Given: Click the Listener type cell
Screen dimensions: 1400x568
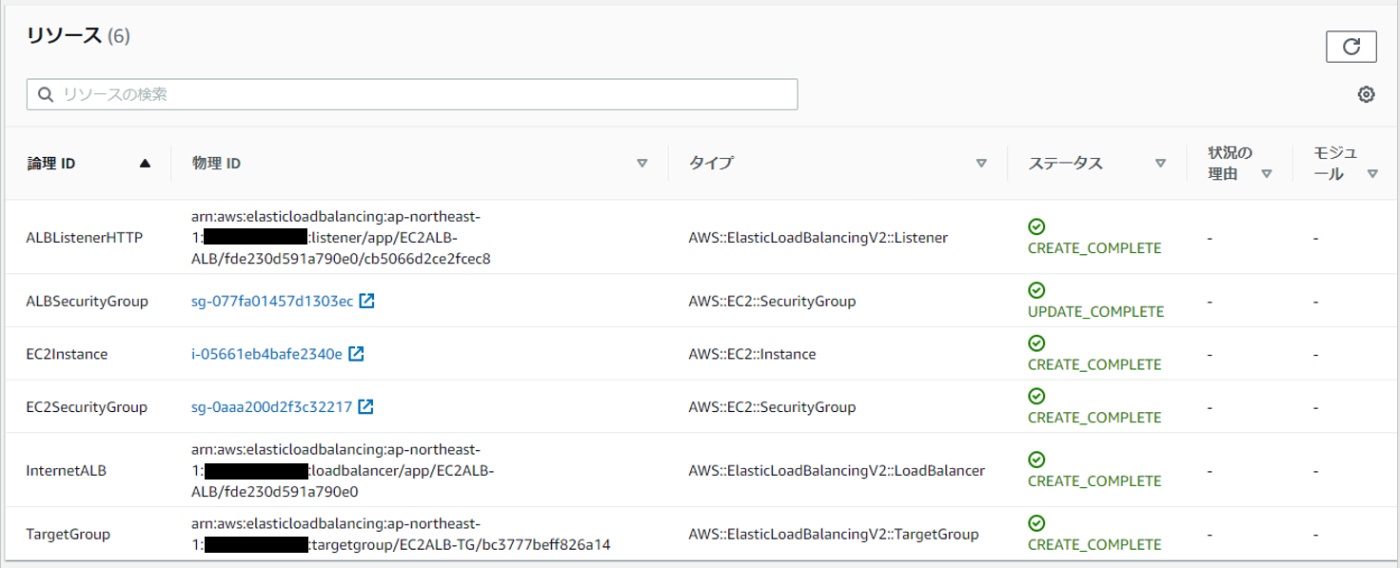Looking at the screenshot, I should [818, 238].
